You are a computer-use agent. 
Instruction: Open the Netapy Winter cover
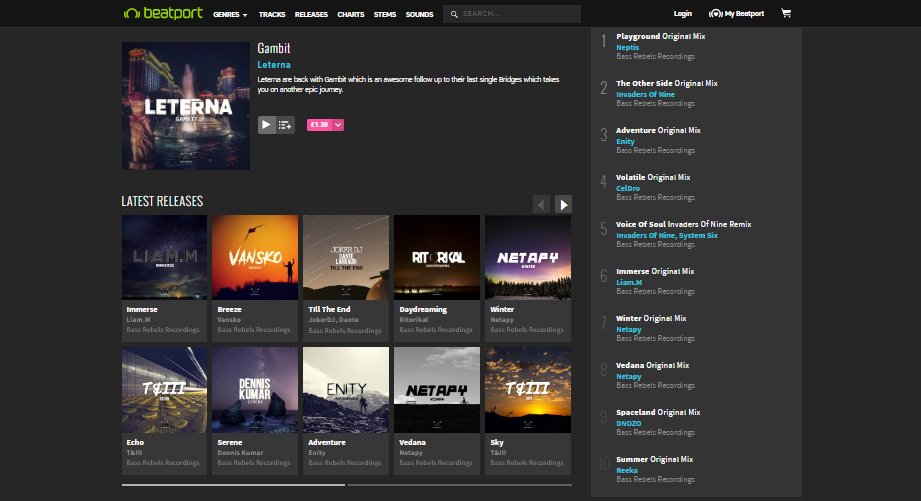(x=528, y=257)
